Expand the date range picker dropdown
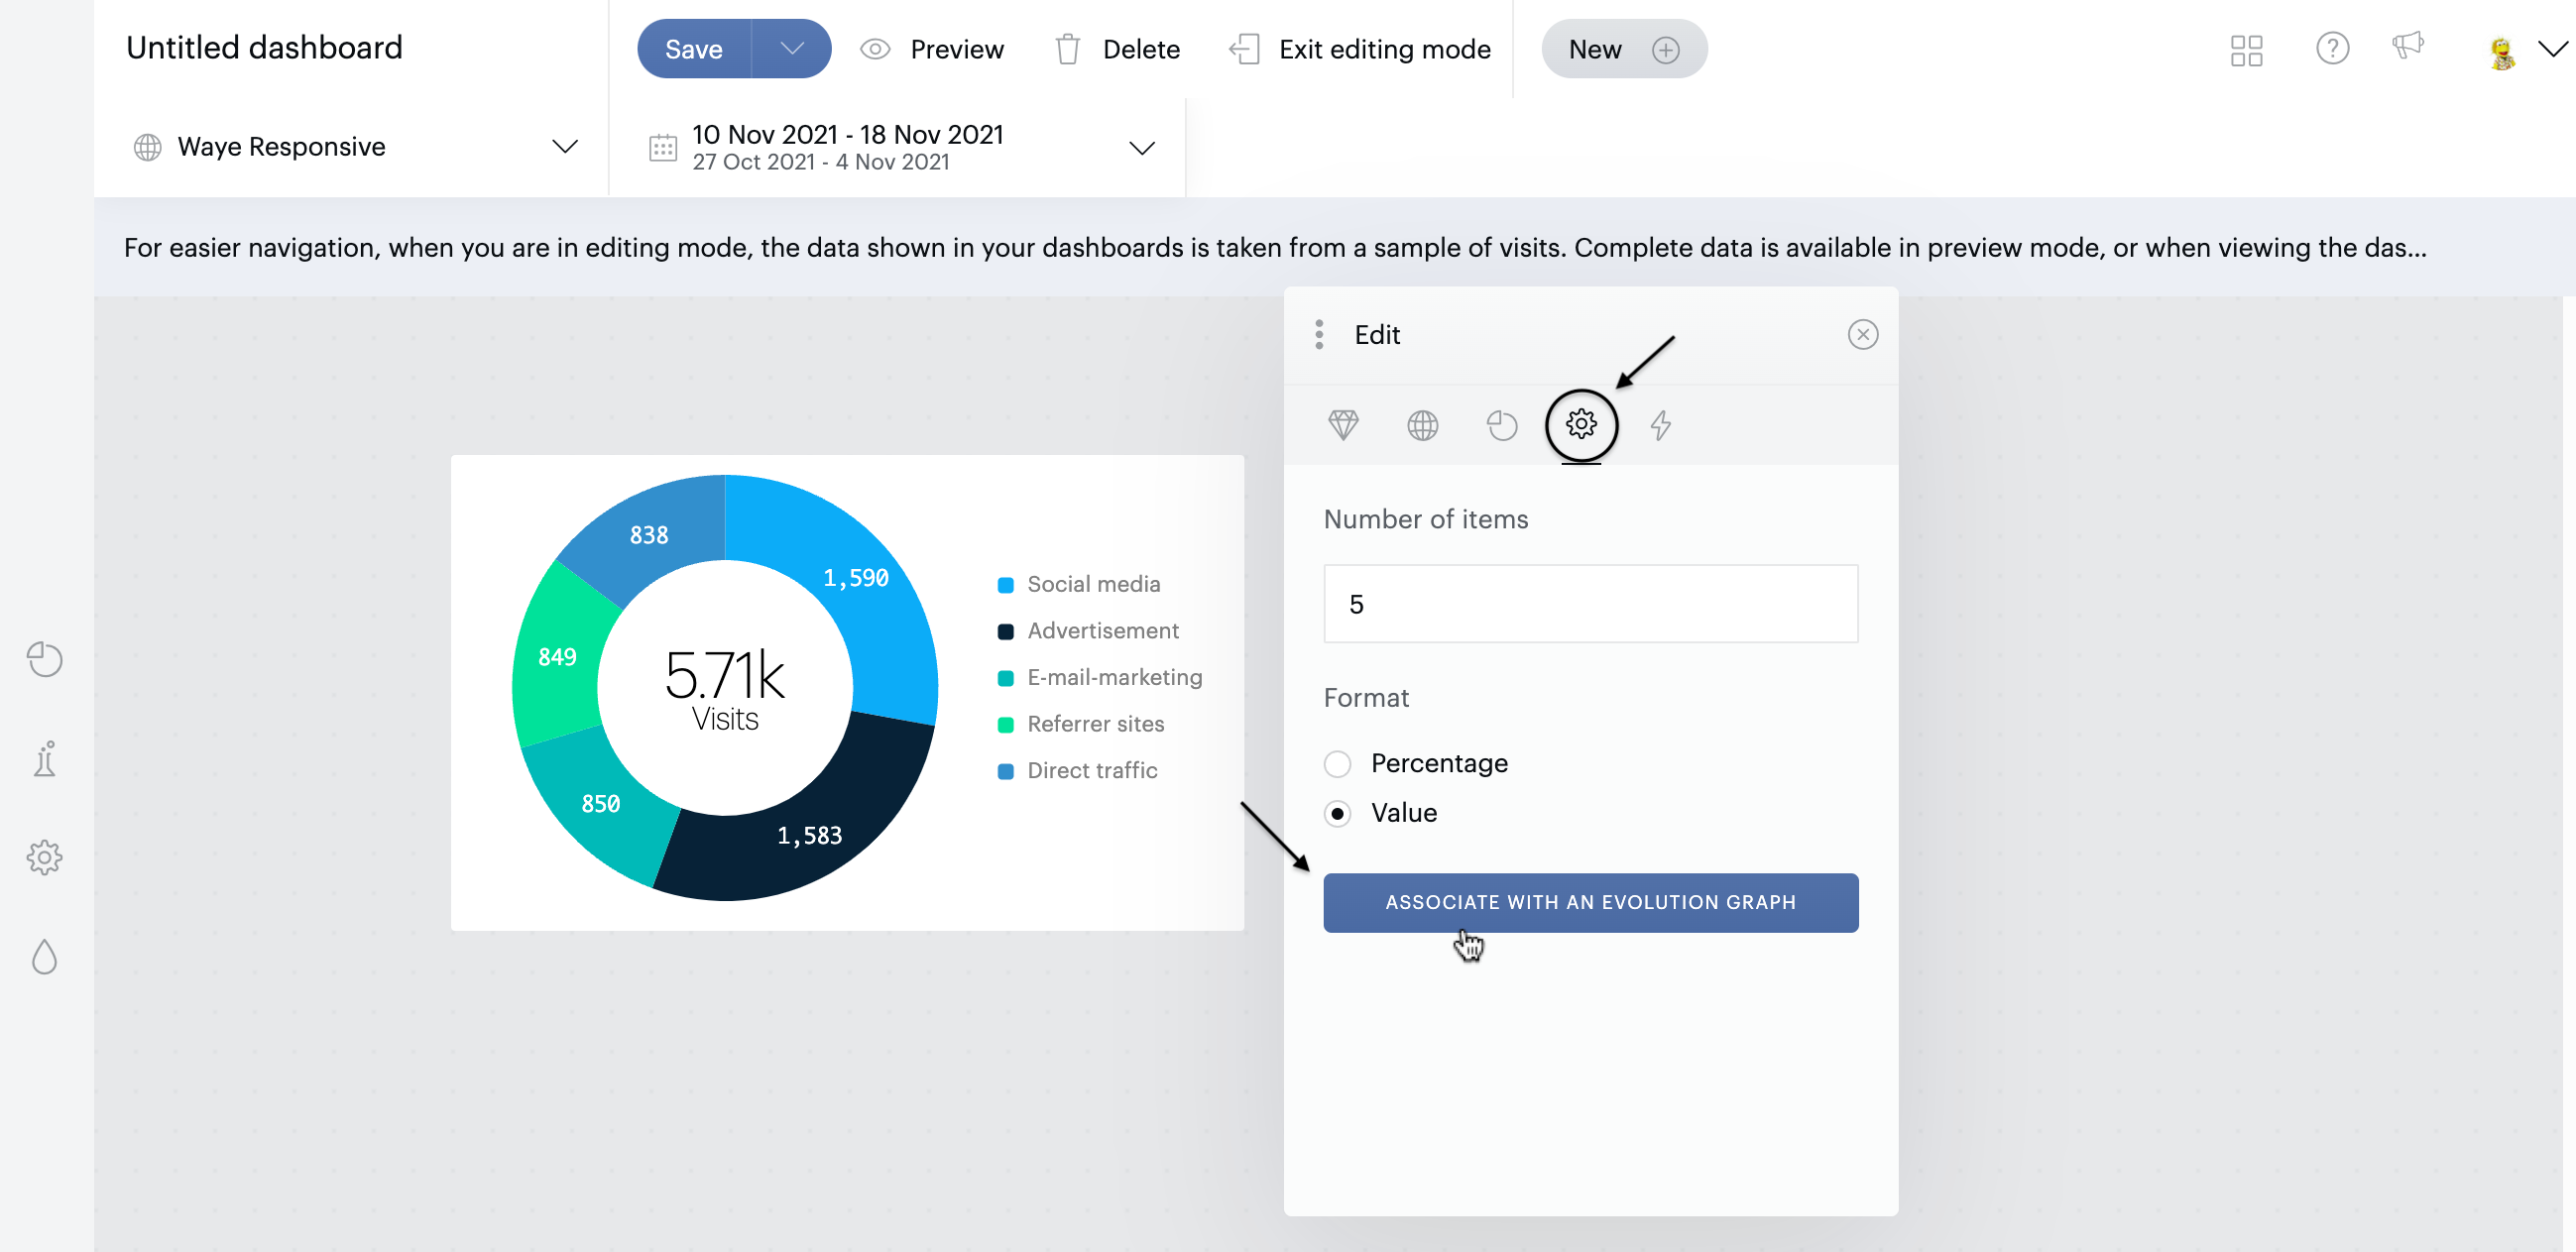 tap(1141, 148)
